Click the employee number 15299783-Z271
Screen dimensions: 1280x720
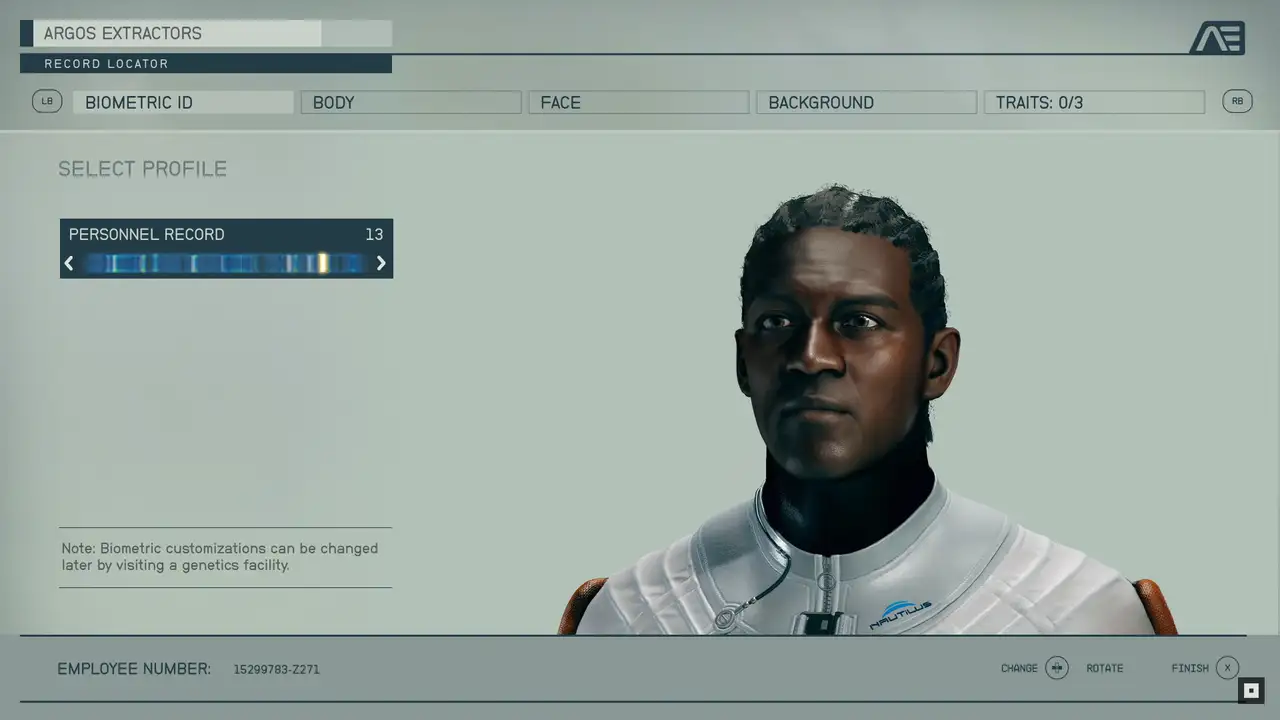point(276,669)
